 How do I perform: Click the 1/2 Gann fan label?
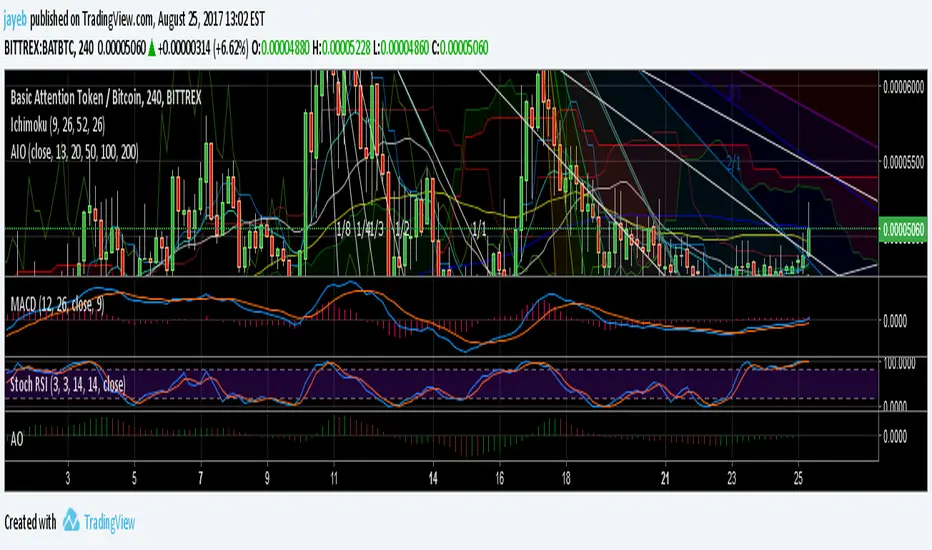click(x=402, y=230)
